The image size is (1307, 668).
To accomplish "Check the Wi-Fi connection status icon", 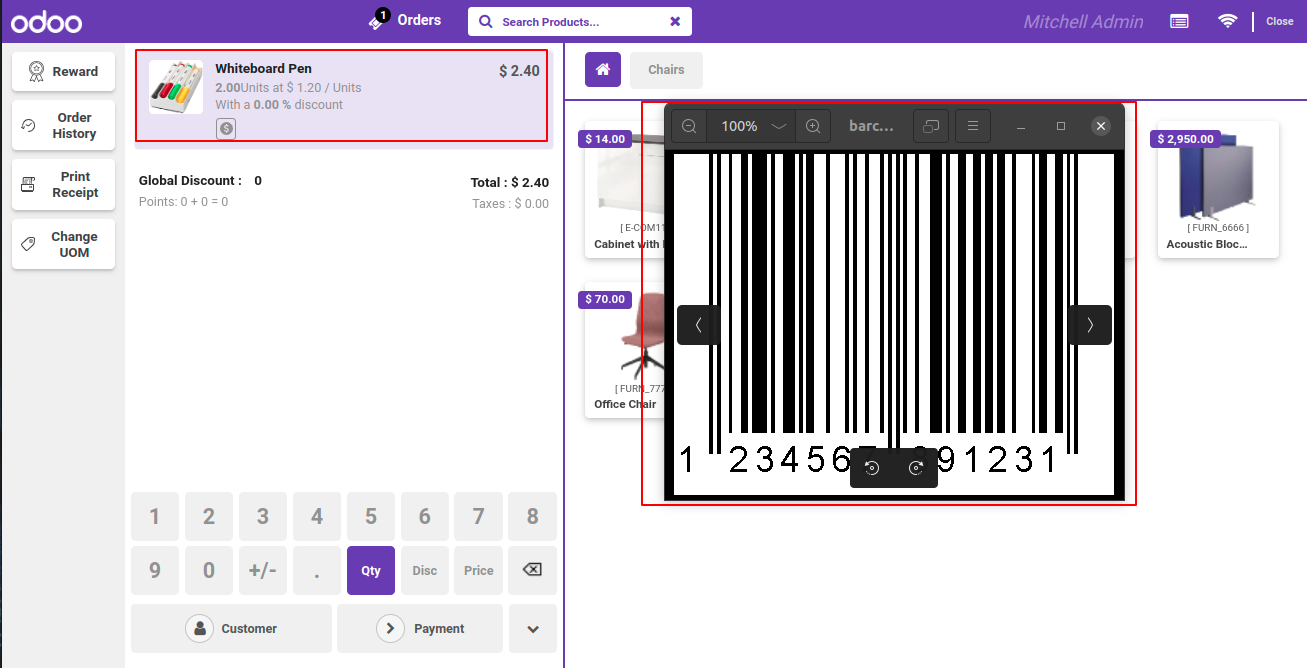I will tap(1227, 21).
